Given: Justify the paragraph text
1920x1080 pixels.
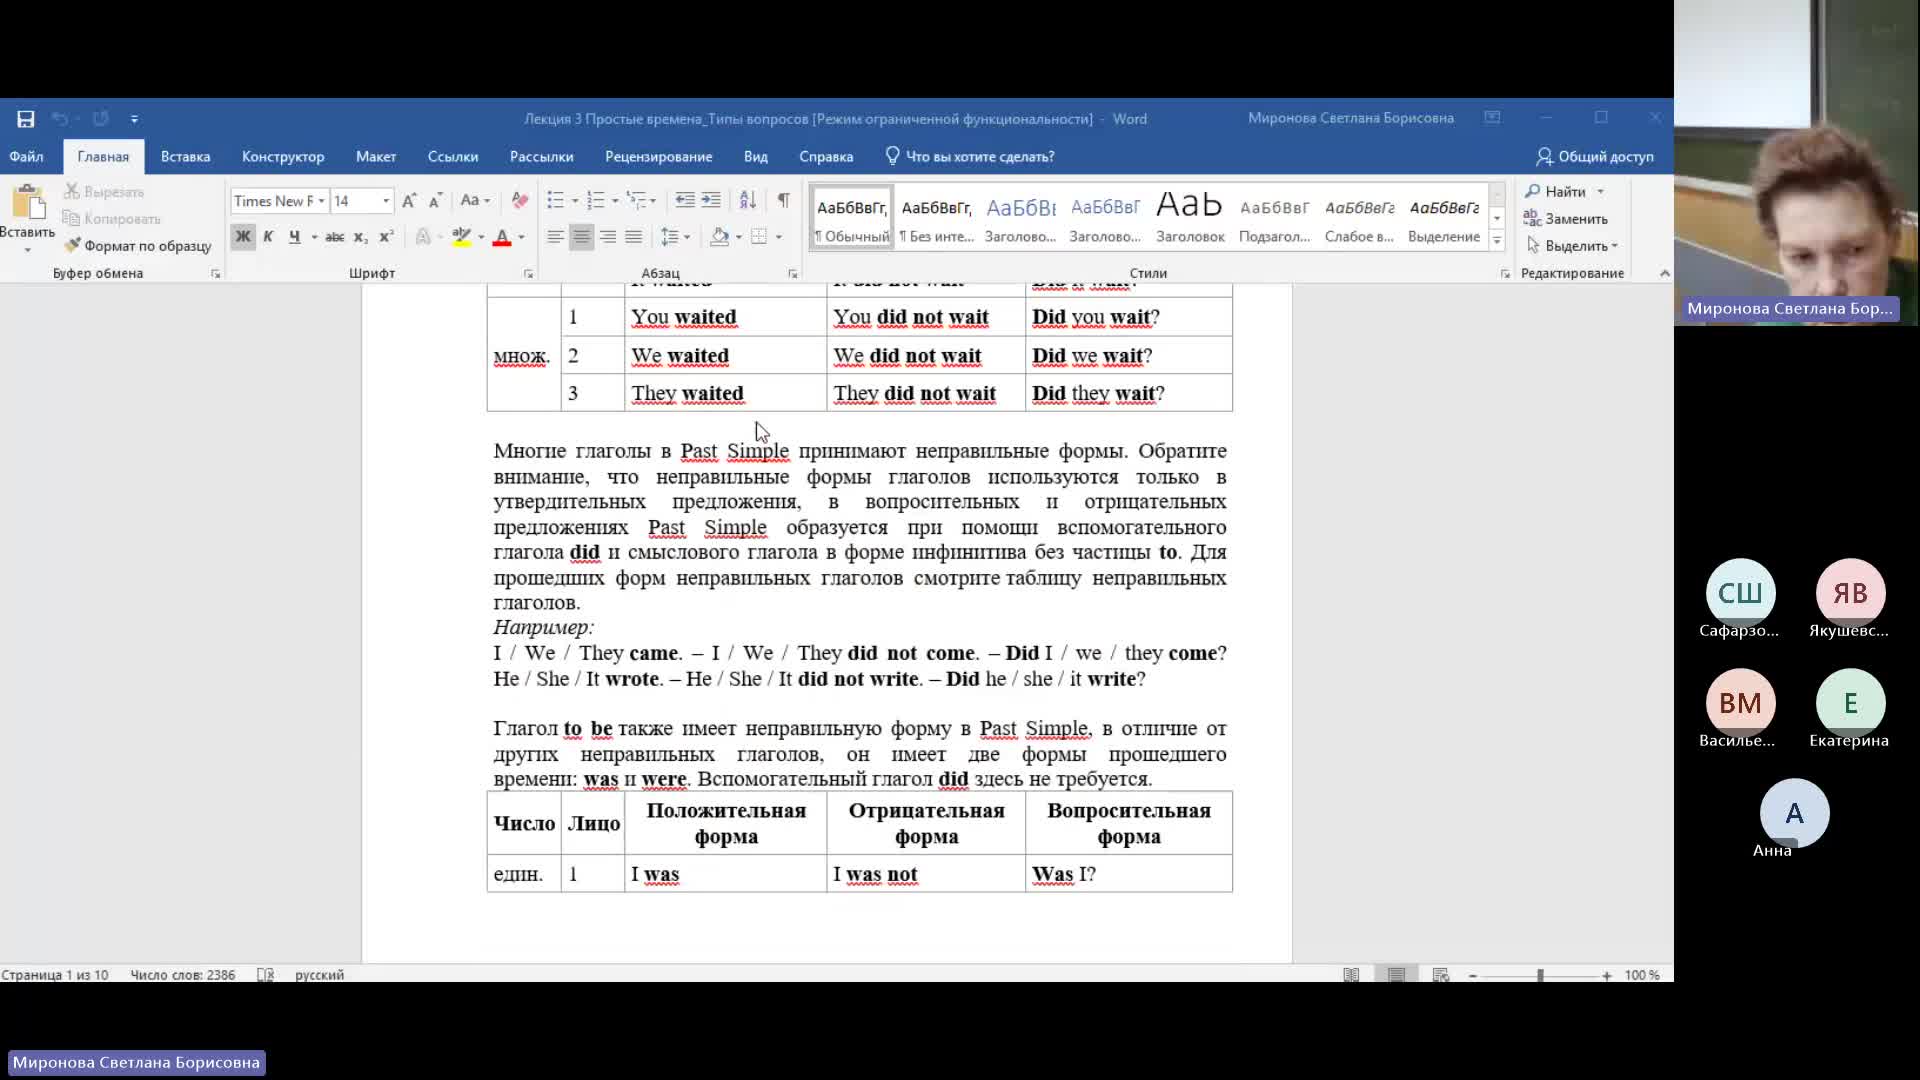Looking at the screenshot, I should [x=633, y=237].
